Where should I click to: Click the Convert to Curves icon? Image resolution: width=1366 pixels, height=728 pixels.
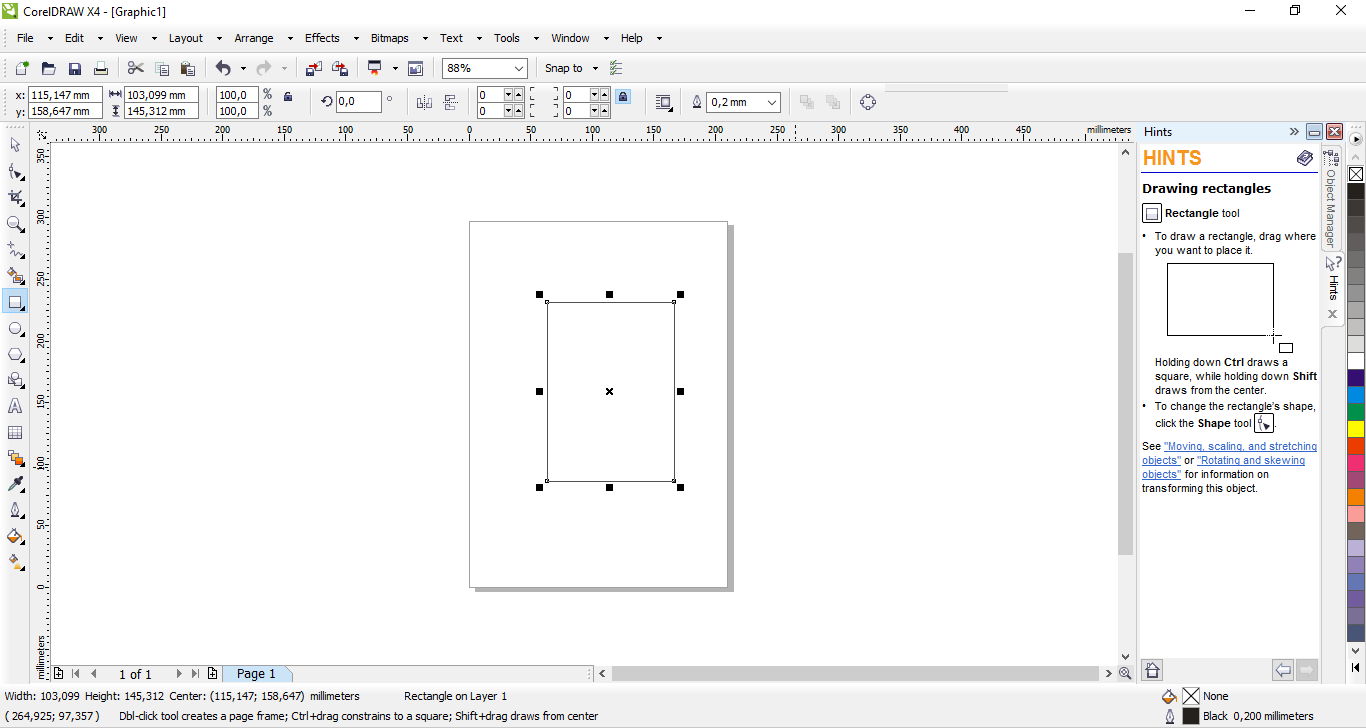[x=867, y=102]
